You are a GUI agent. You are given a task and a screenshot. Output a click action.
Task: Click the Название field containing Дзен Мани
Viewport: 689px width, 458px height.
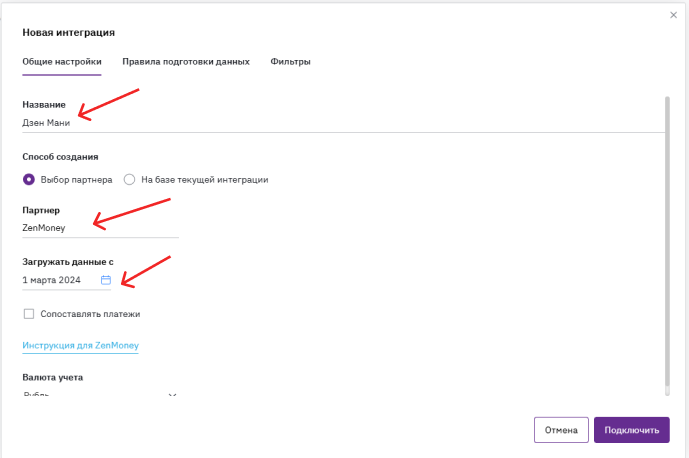coord(344,123)
